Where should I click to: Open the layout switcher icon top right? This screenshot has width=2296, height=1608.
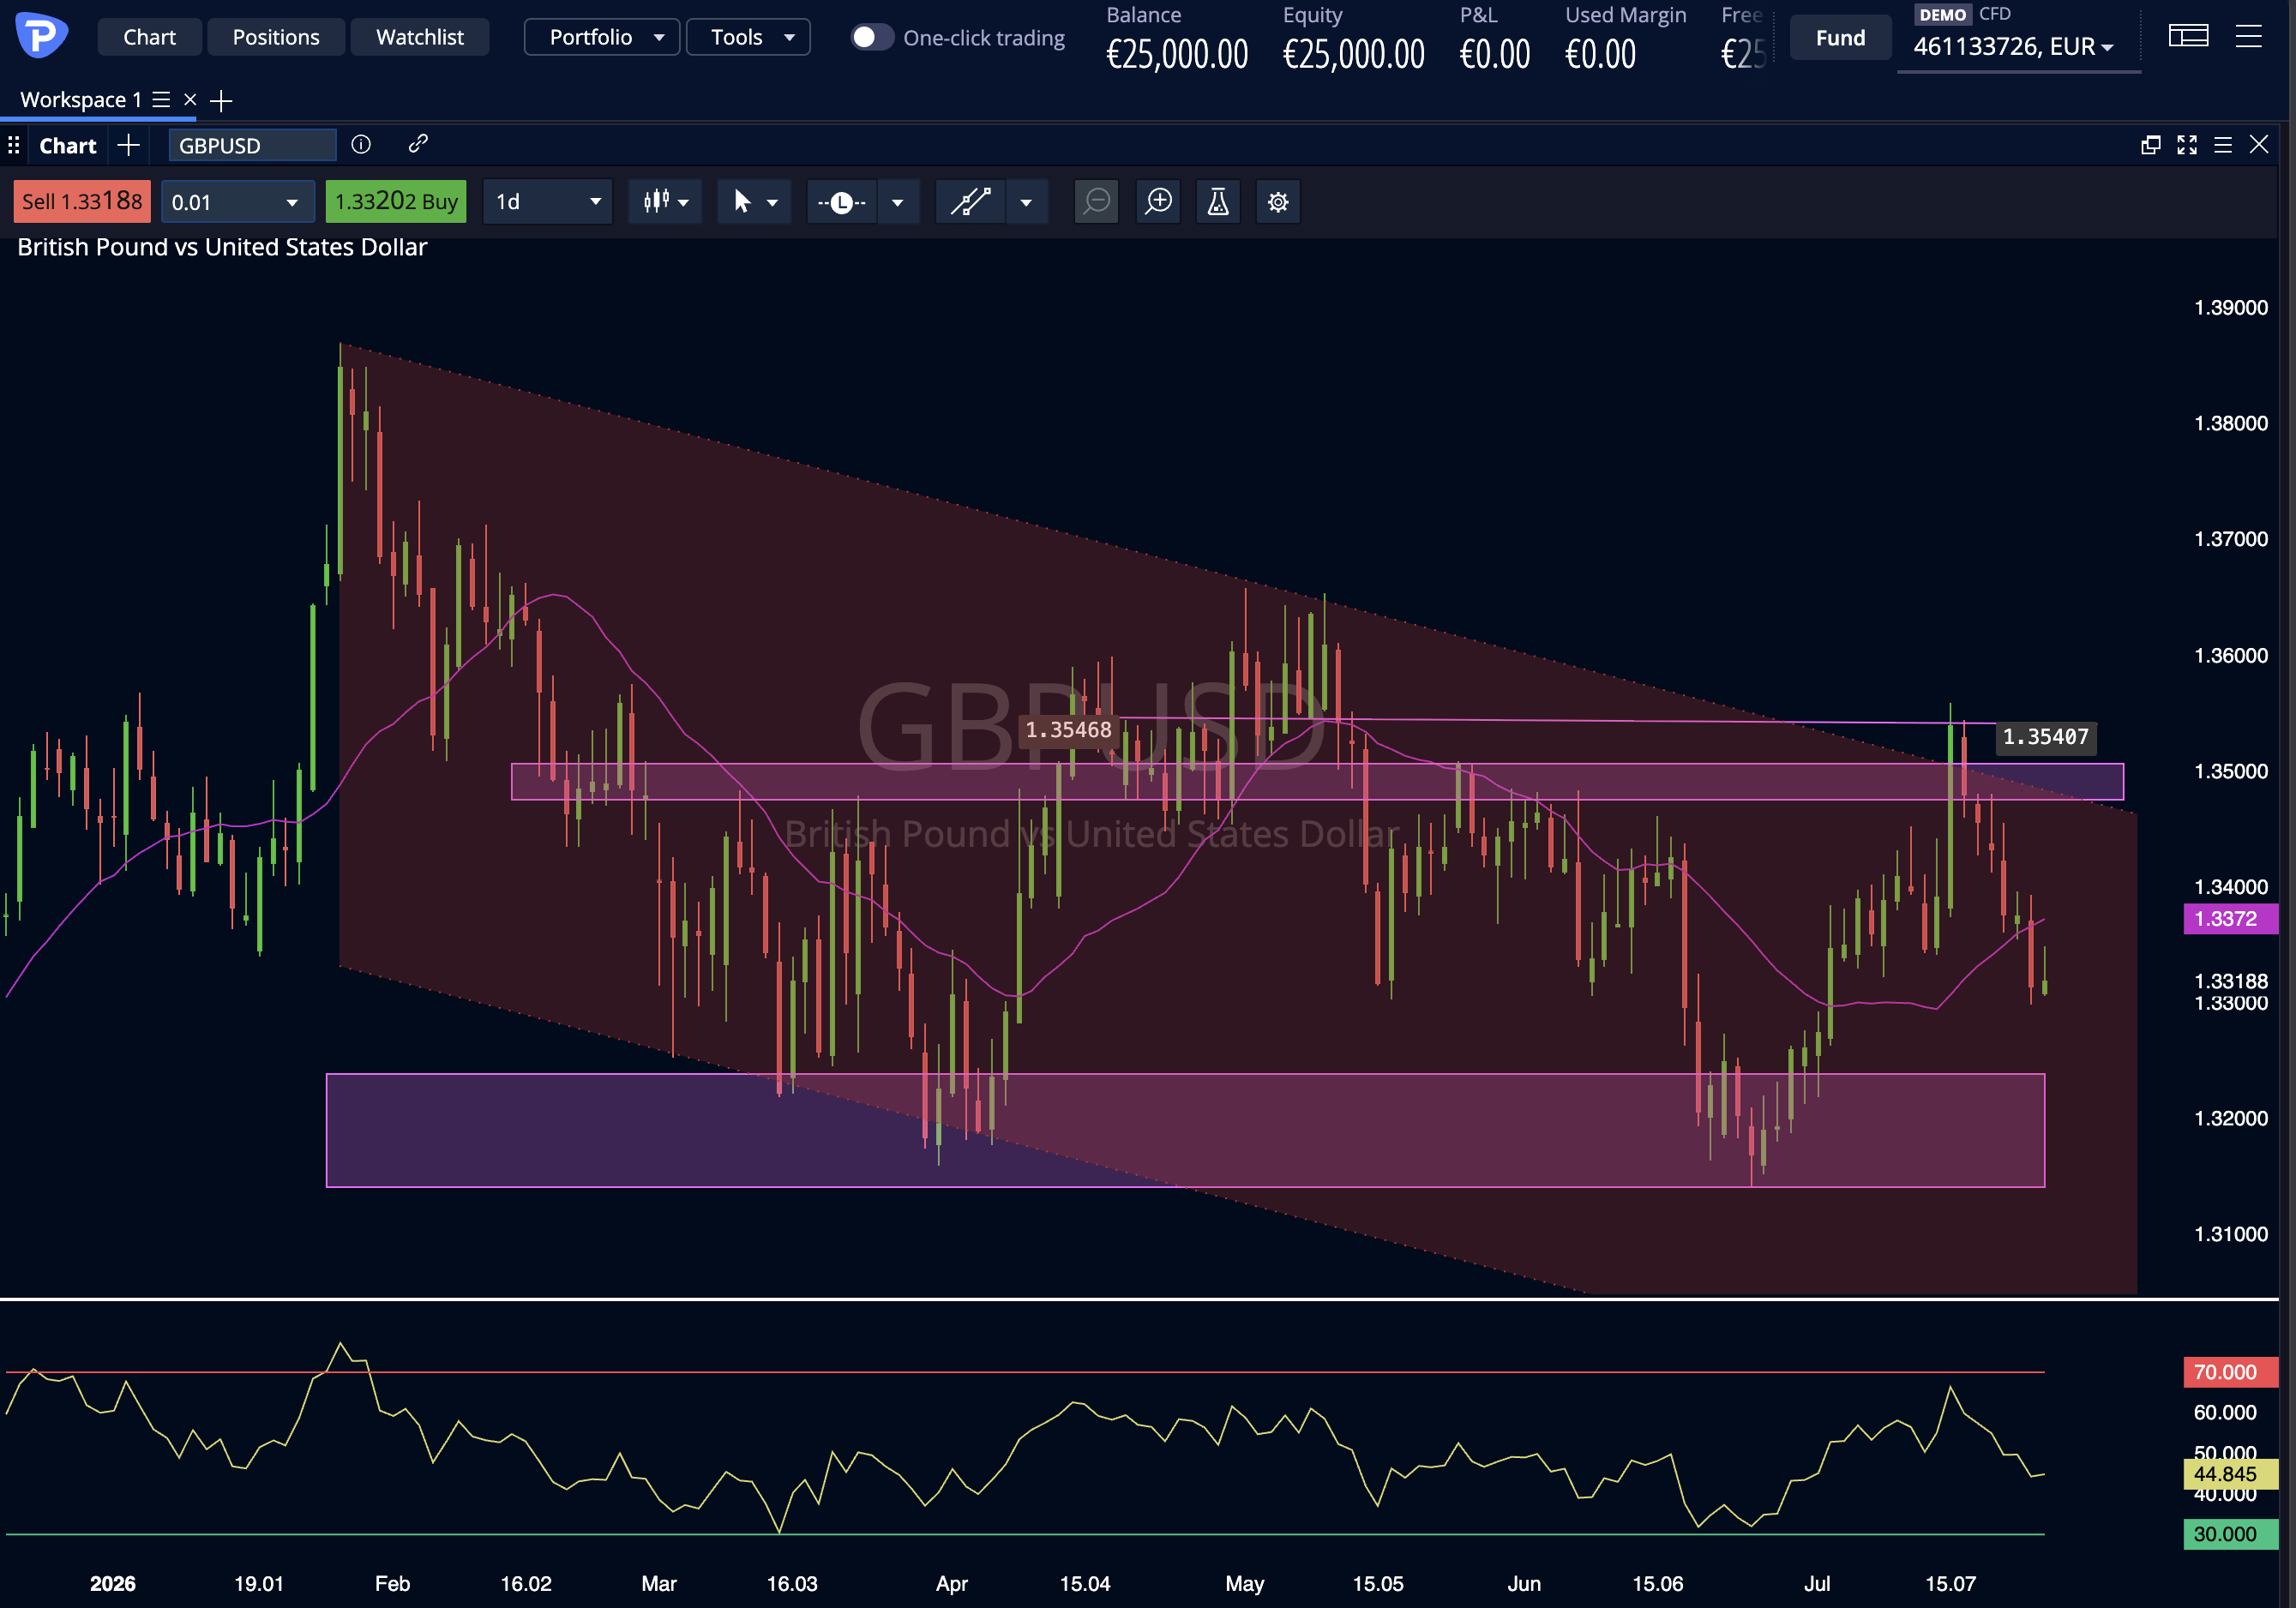[x=2188, y=37]
